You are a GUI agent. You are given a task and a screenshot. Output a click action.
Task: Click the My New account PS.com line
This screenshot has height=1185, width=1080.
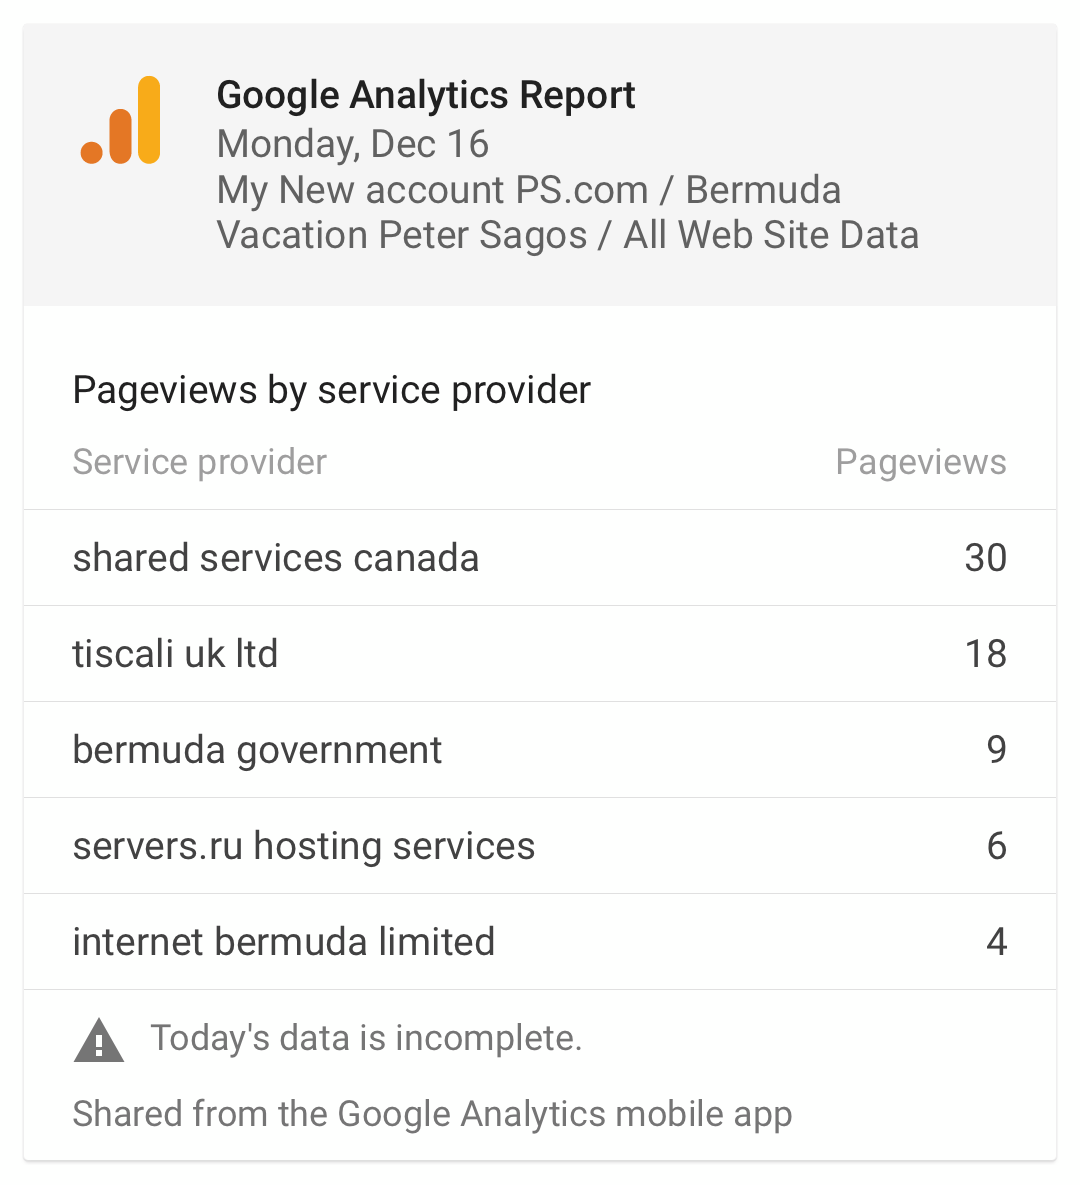click(x=528, y=190)
